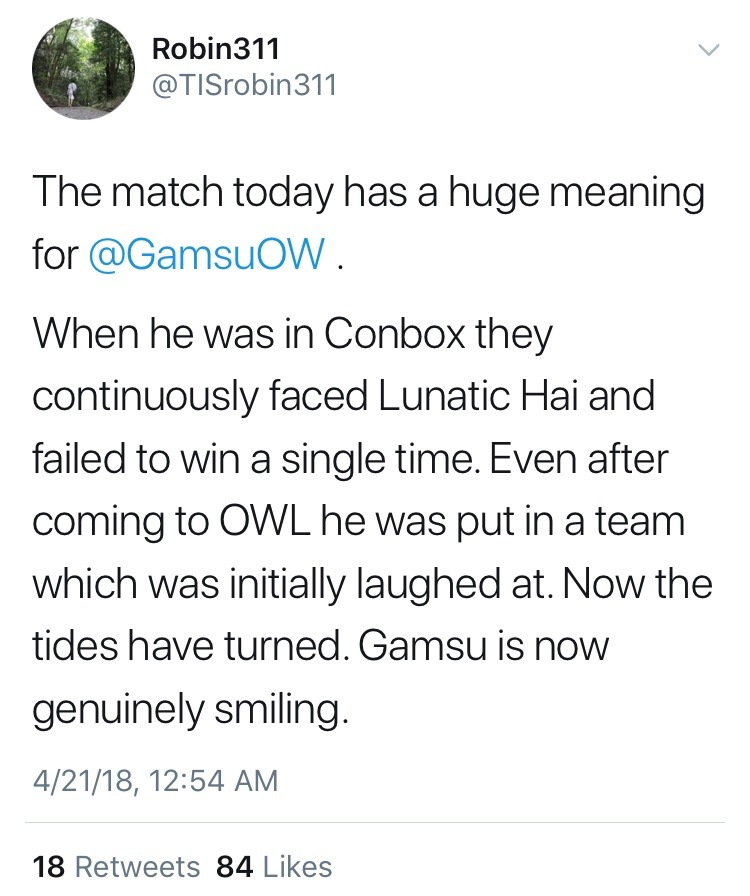Click the number 84 beside Likes

click(x=233, y=865)
